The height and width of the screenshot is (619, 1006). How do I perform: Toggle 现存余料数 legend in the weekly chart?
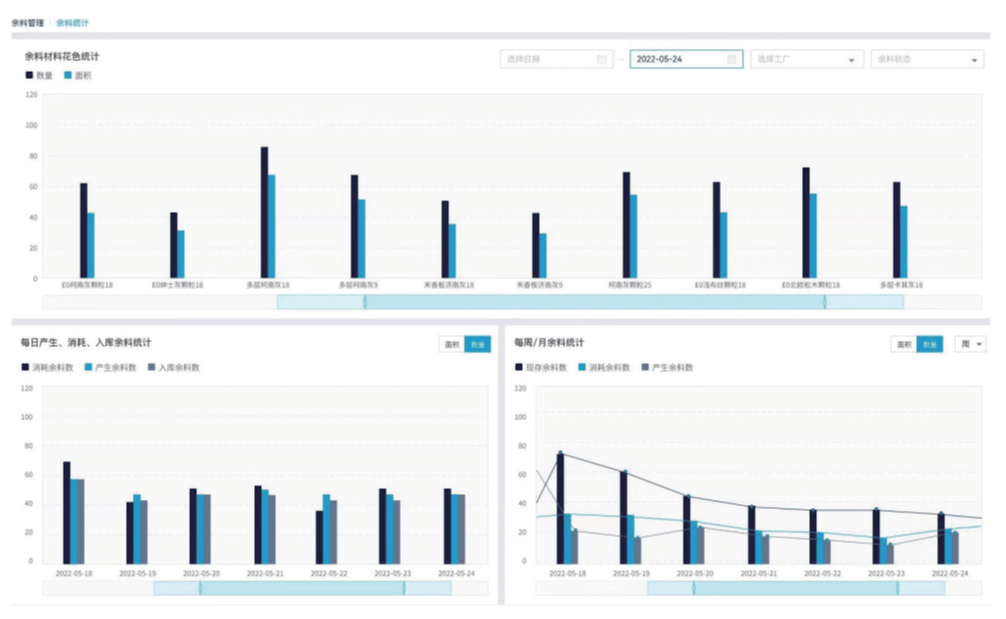[541, 368]
